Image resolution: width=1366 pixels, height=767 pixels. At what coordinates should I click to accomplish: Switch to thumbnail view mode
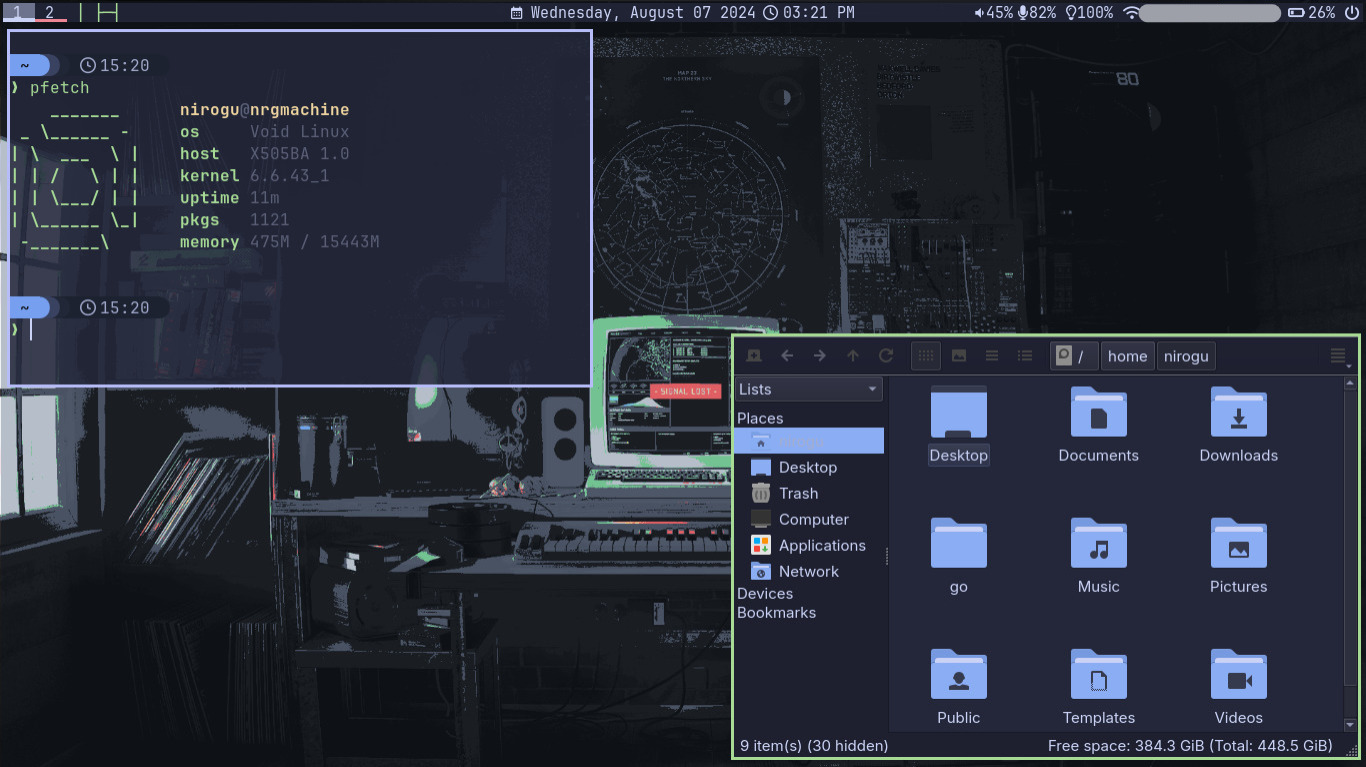click(959, 356)
